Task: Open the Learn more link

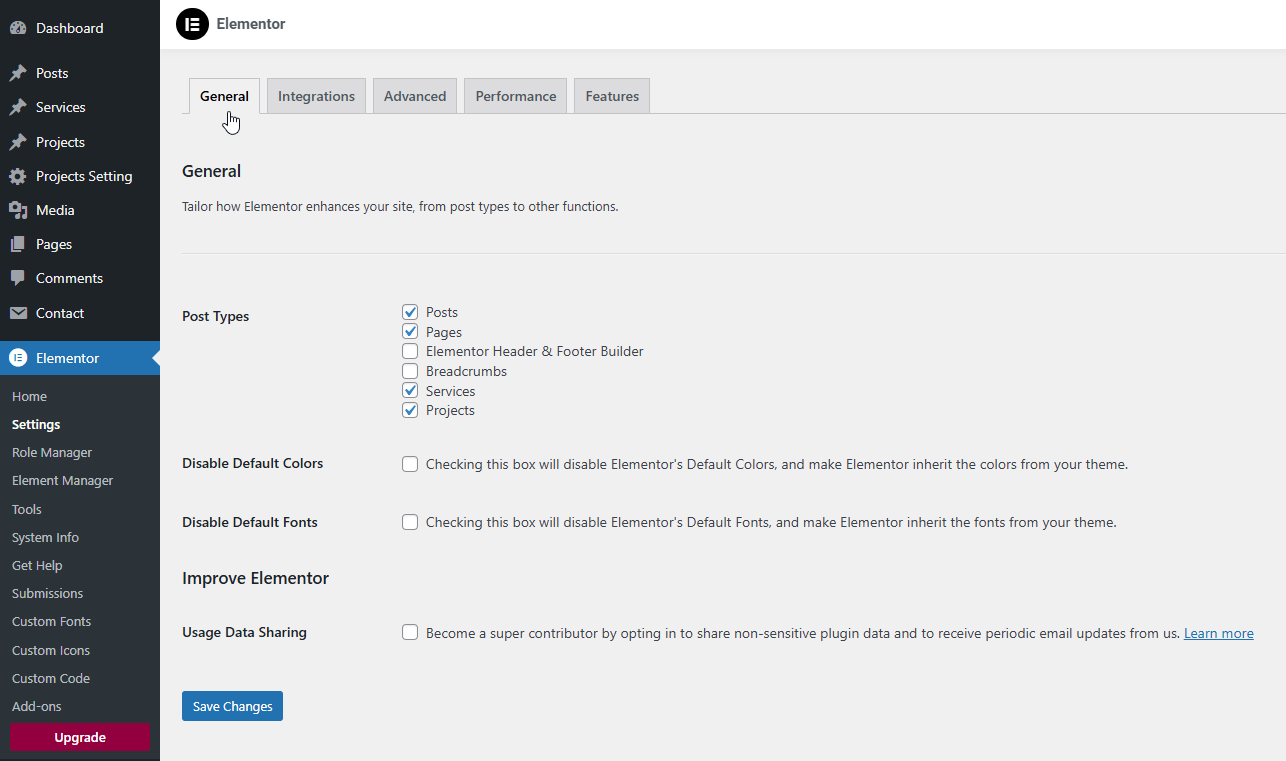Action: tap(1218, 633)
